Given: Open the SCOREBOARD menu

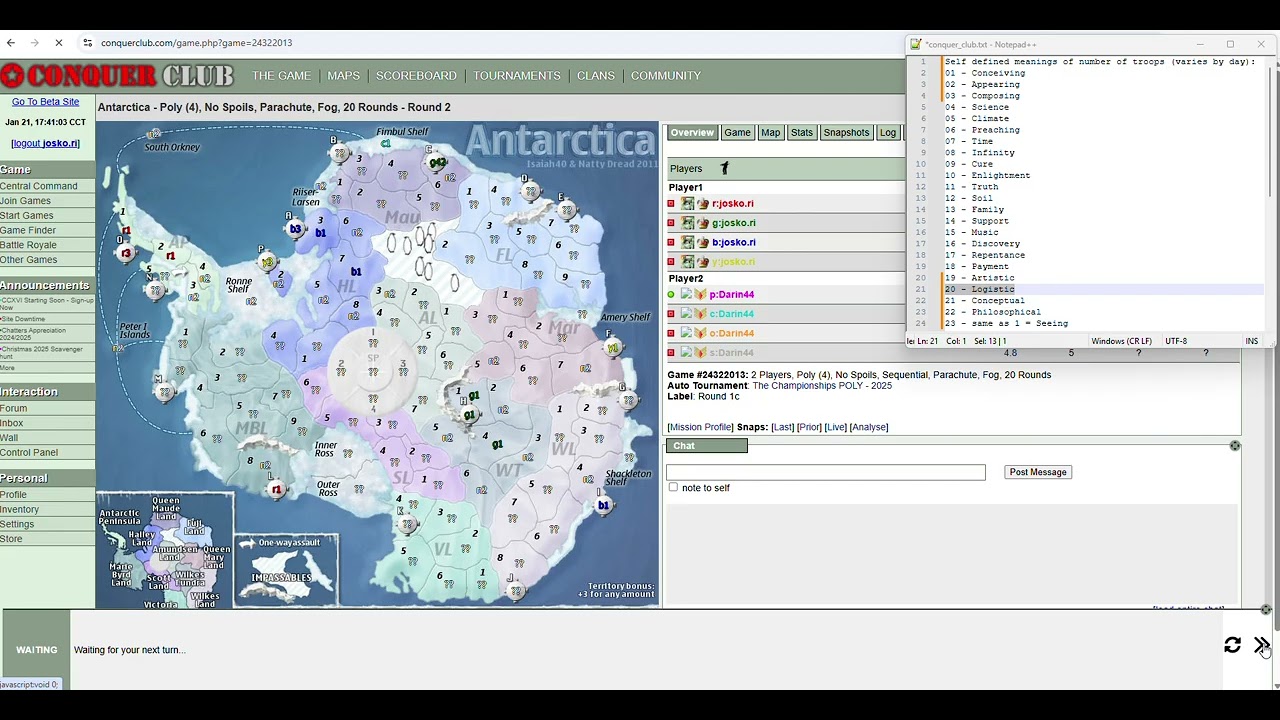Looking at the screenshot, I should pyautogui.click(x=416, y=76).
